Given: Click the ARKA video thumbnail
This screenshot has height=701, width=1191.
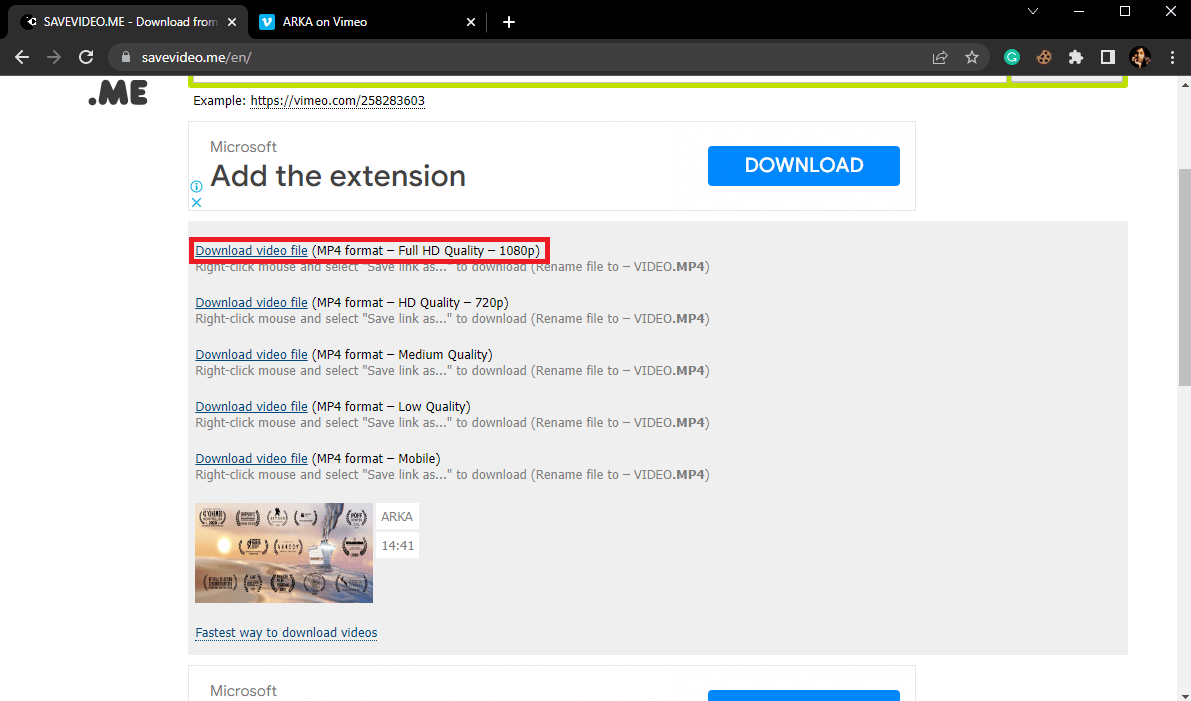Looking at the screenshot, I should (284, 553).
